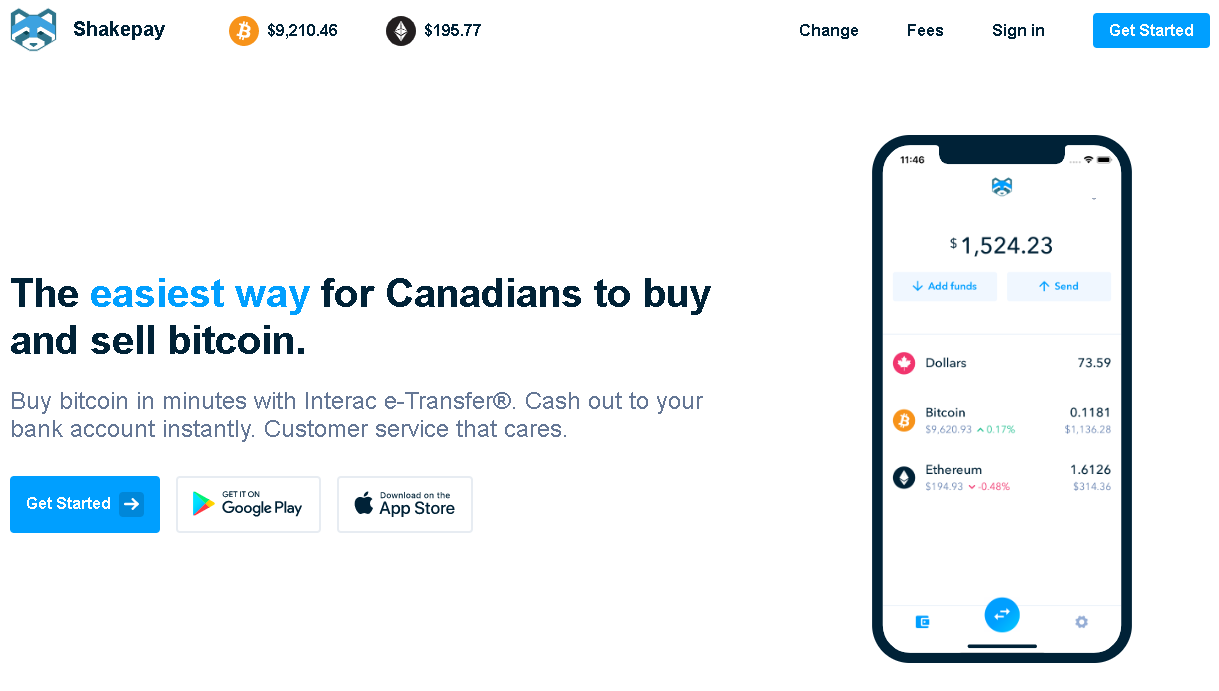
Task: Click the Ethereum icon in header
Action: pos(401,31)
